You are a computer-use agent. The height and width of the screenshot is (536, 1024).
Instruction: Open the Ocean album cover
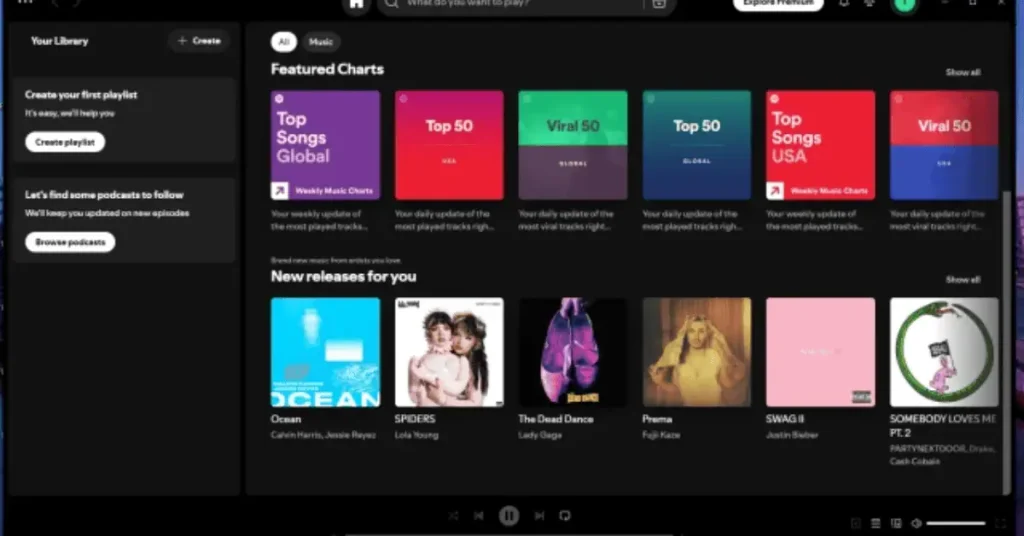[x=325, y=353]
